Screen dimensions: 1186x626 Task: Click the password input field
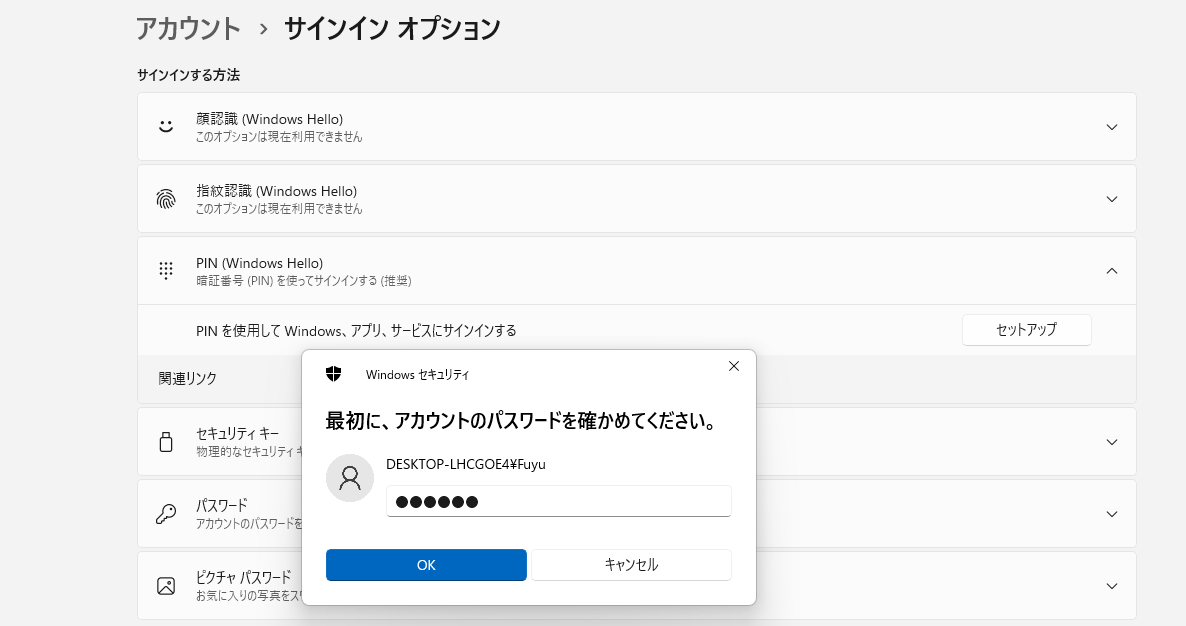(x=559, y=501)
